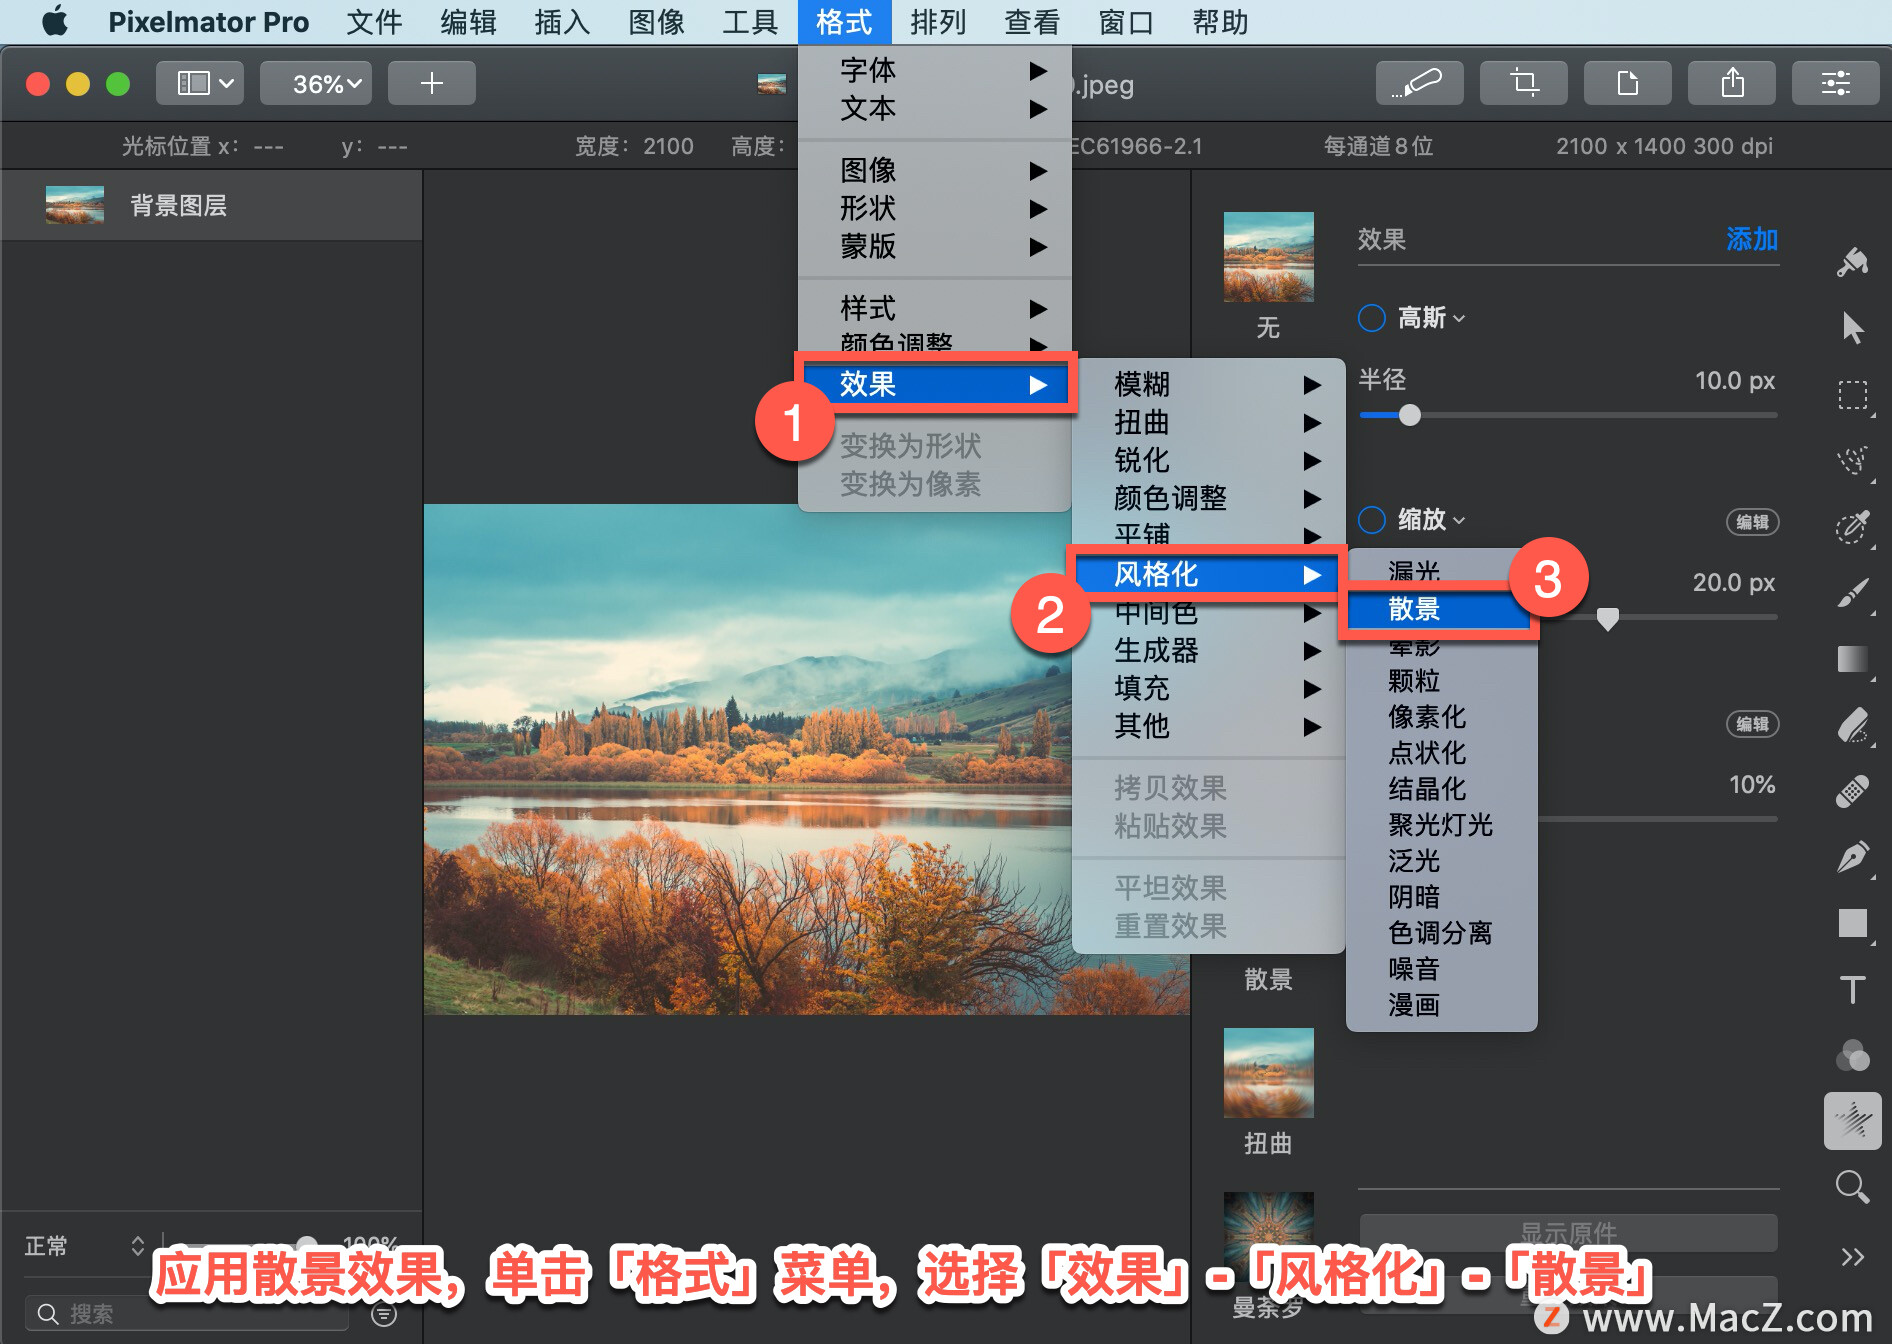The width and height of the screenshot is (1892, 1344).
Task: Expand the 填充 submenu
Action: click(1209, 688)
